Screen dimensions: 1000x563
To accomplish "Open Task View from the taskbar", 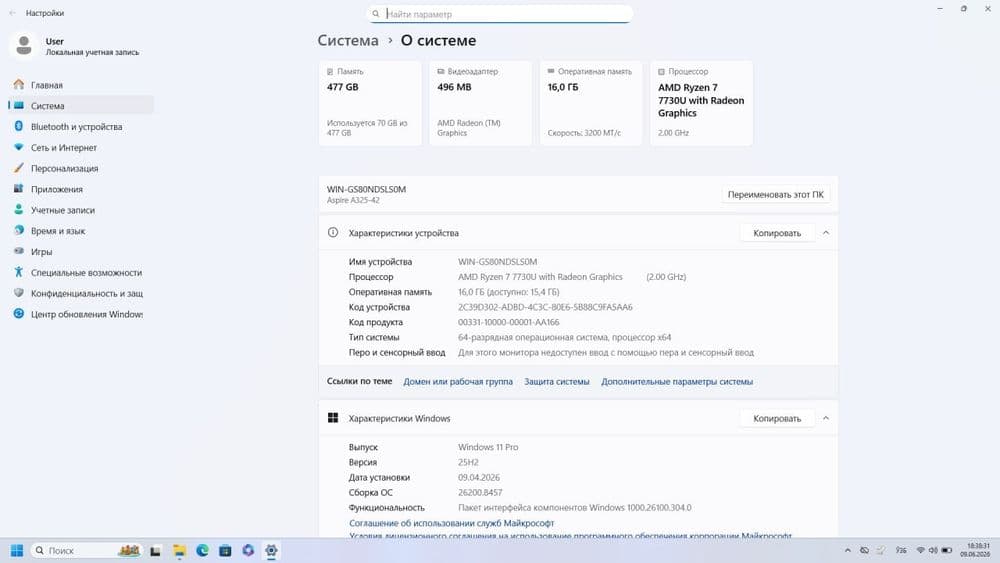I will coord(155,551).
